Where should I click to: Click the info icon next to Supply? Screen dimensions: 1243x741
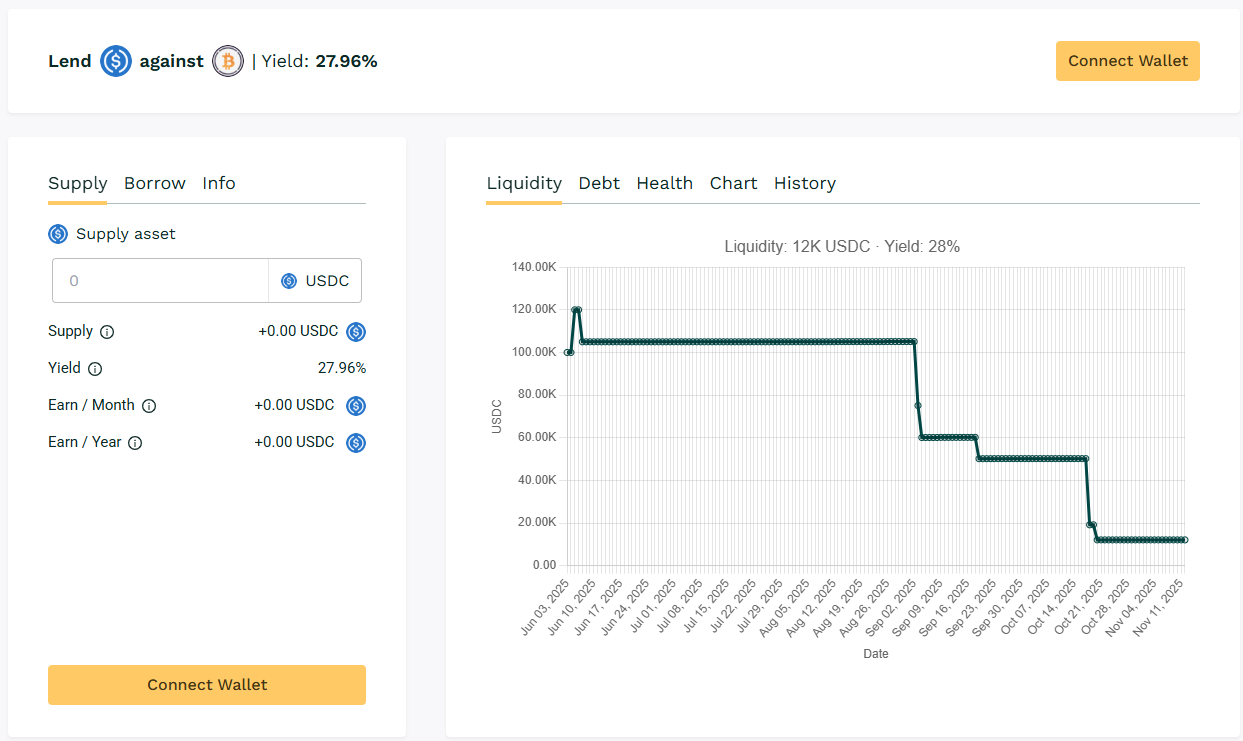tap(107, 332)
